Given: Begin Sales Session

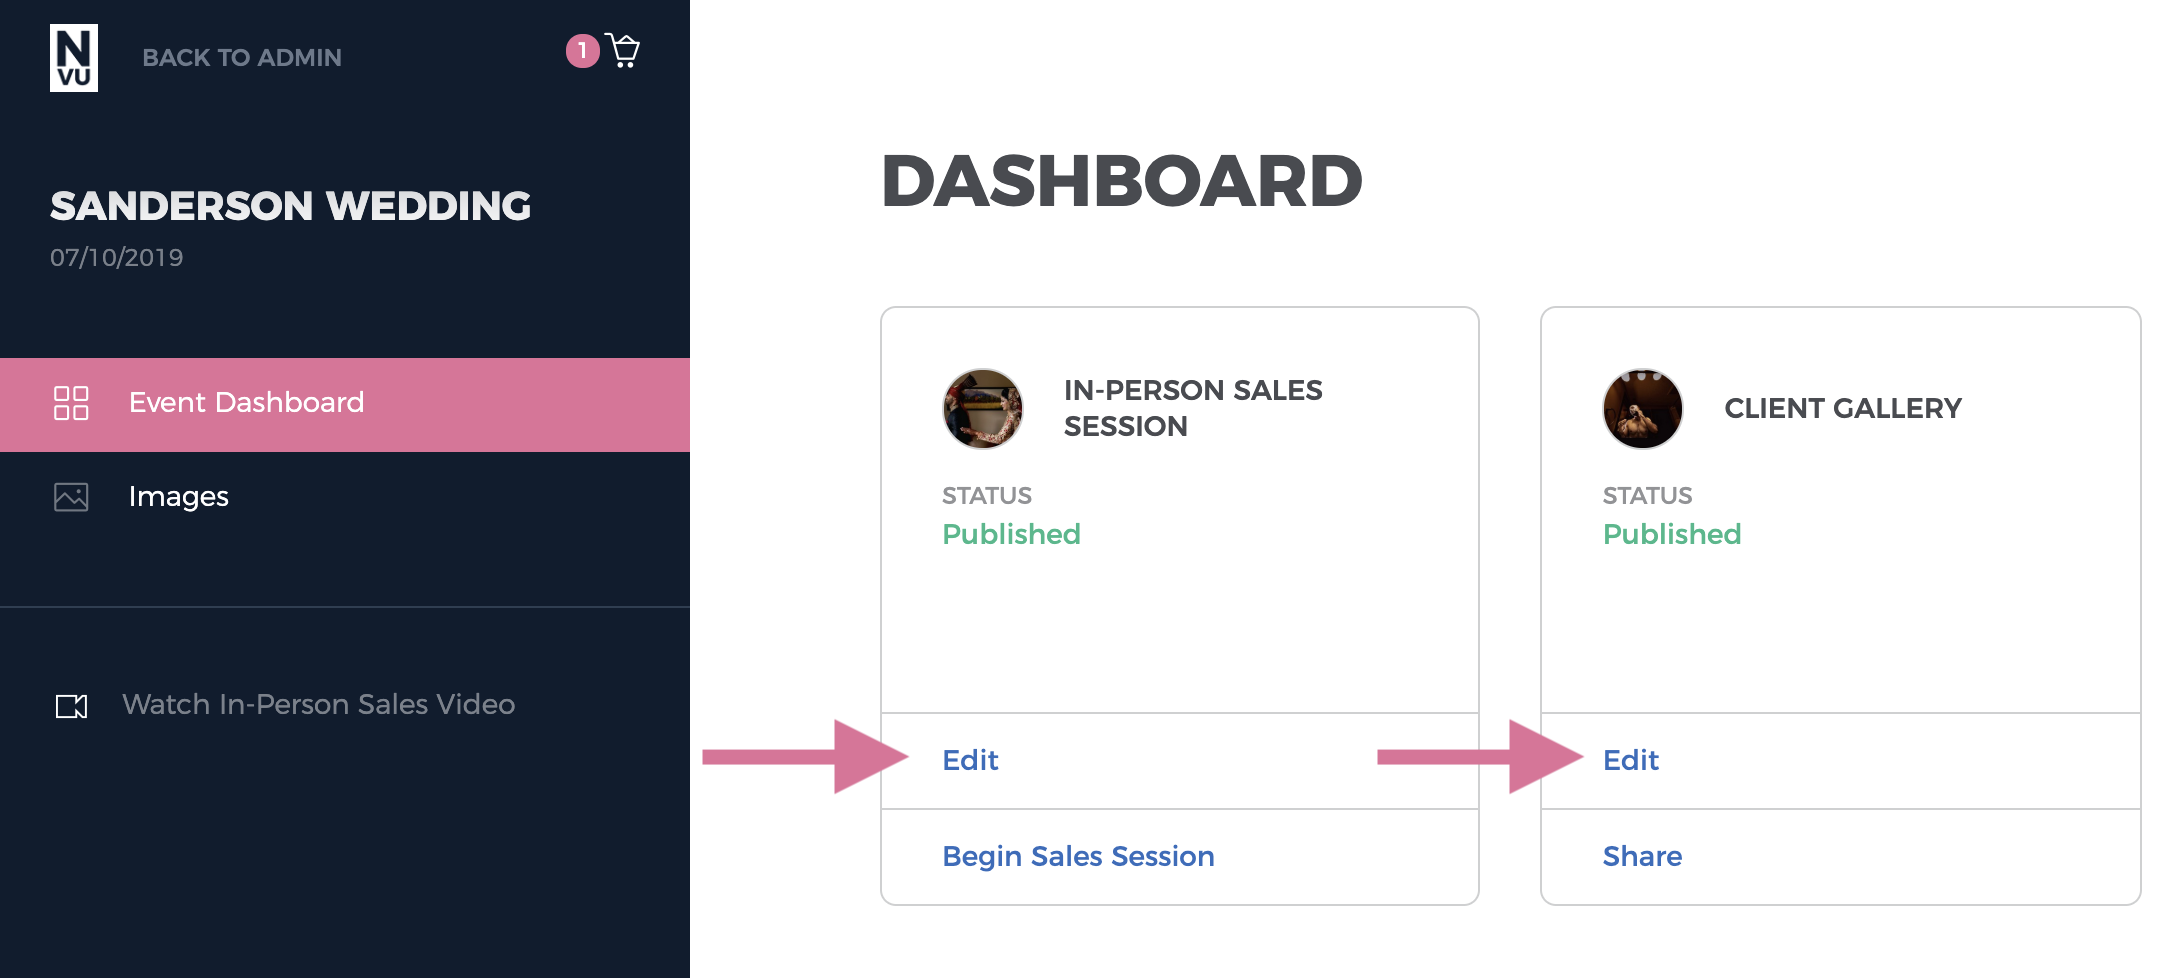Looking at the screenshot, I should (1078, 857).
